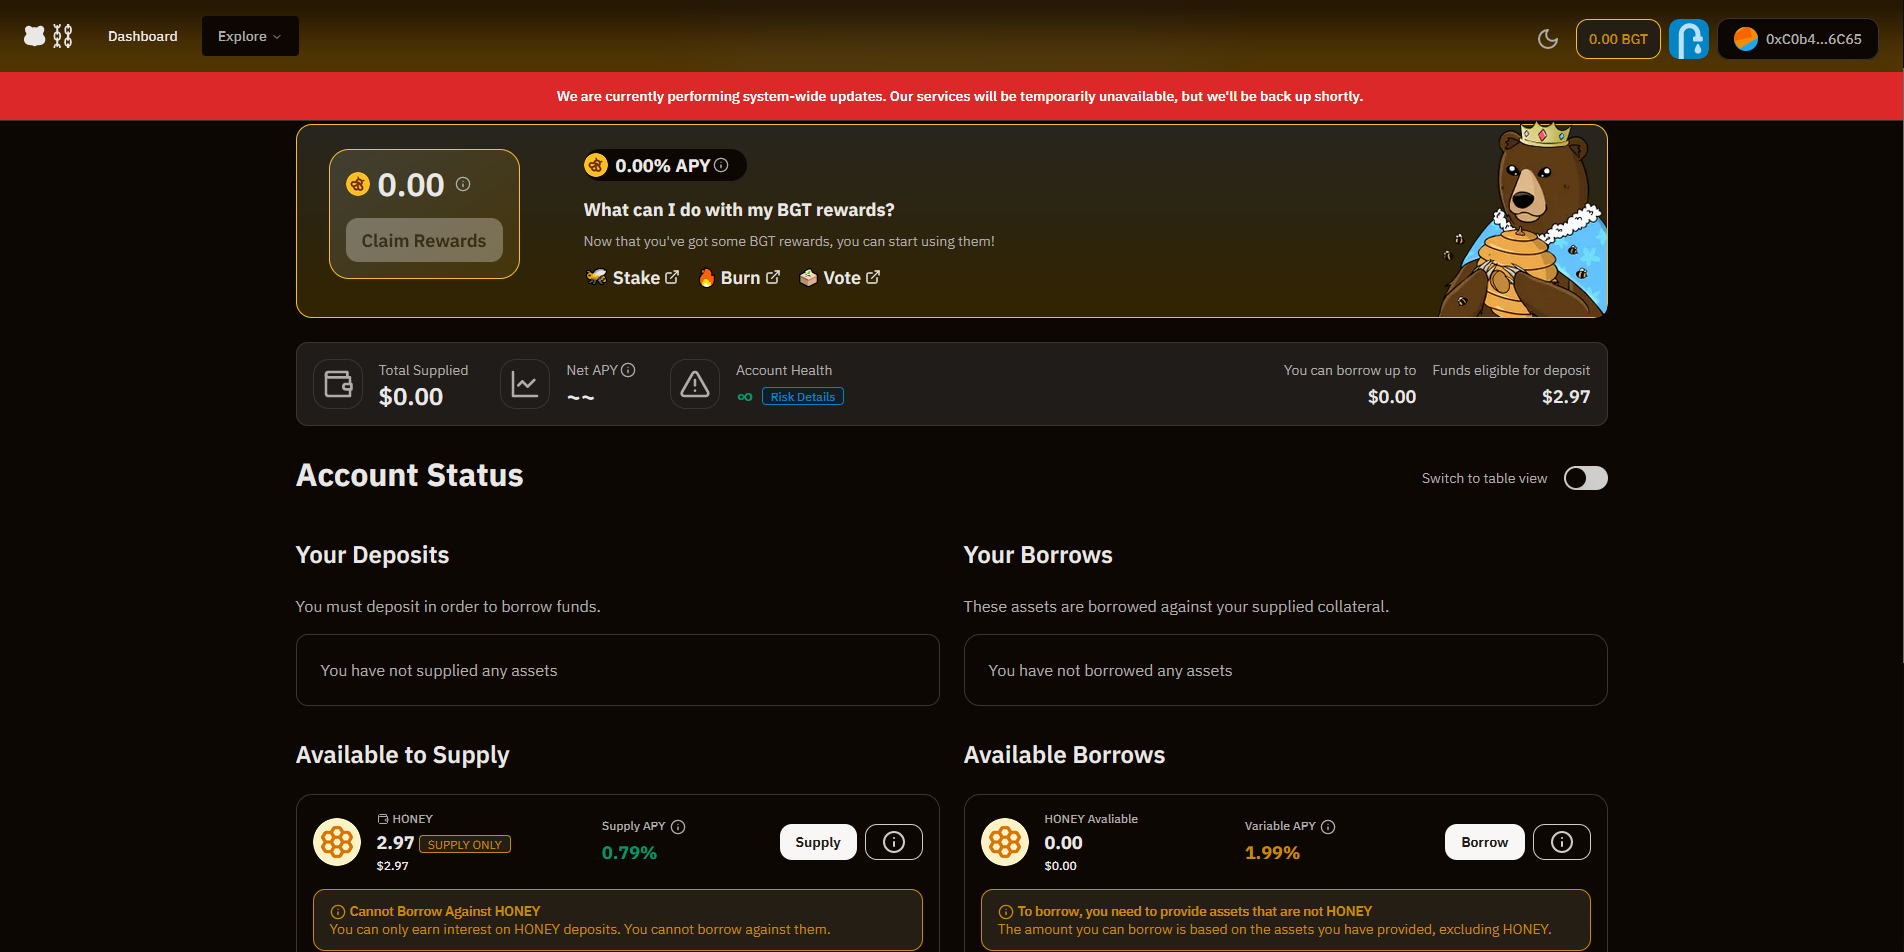The width and height of the screenshot is (1904, 952).
Task: Expand the Explore dropdown menu
Action: coord(250,36)
